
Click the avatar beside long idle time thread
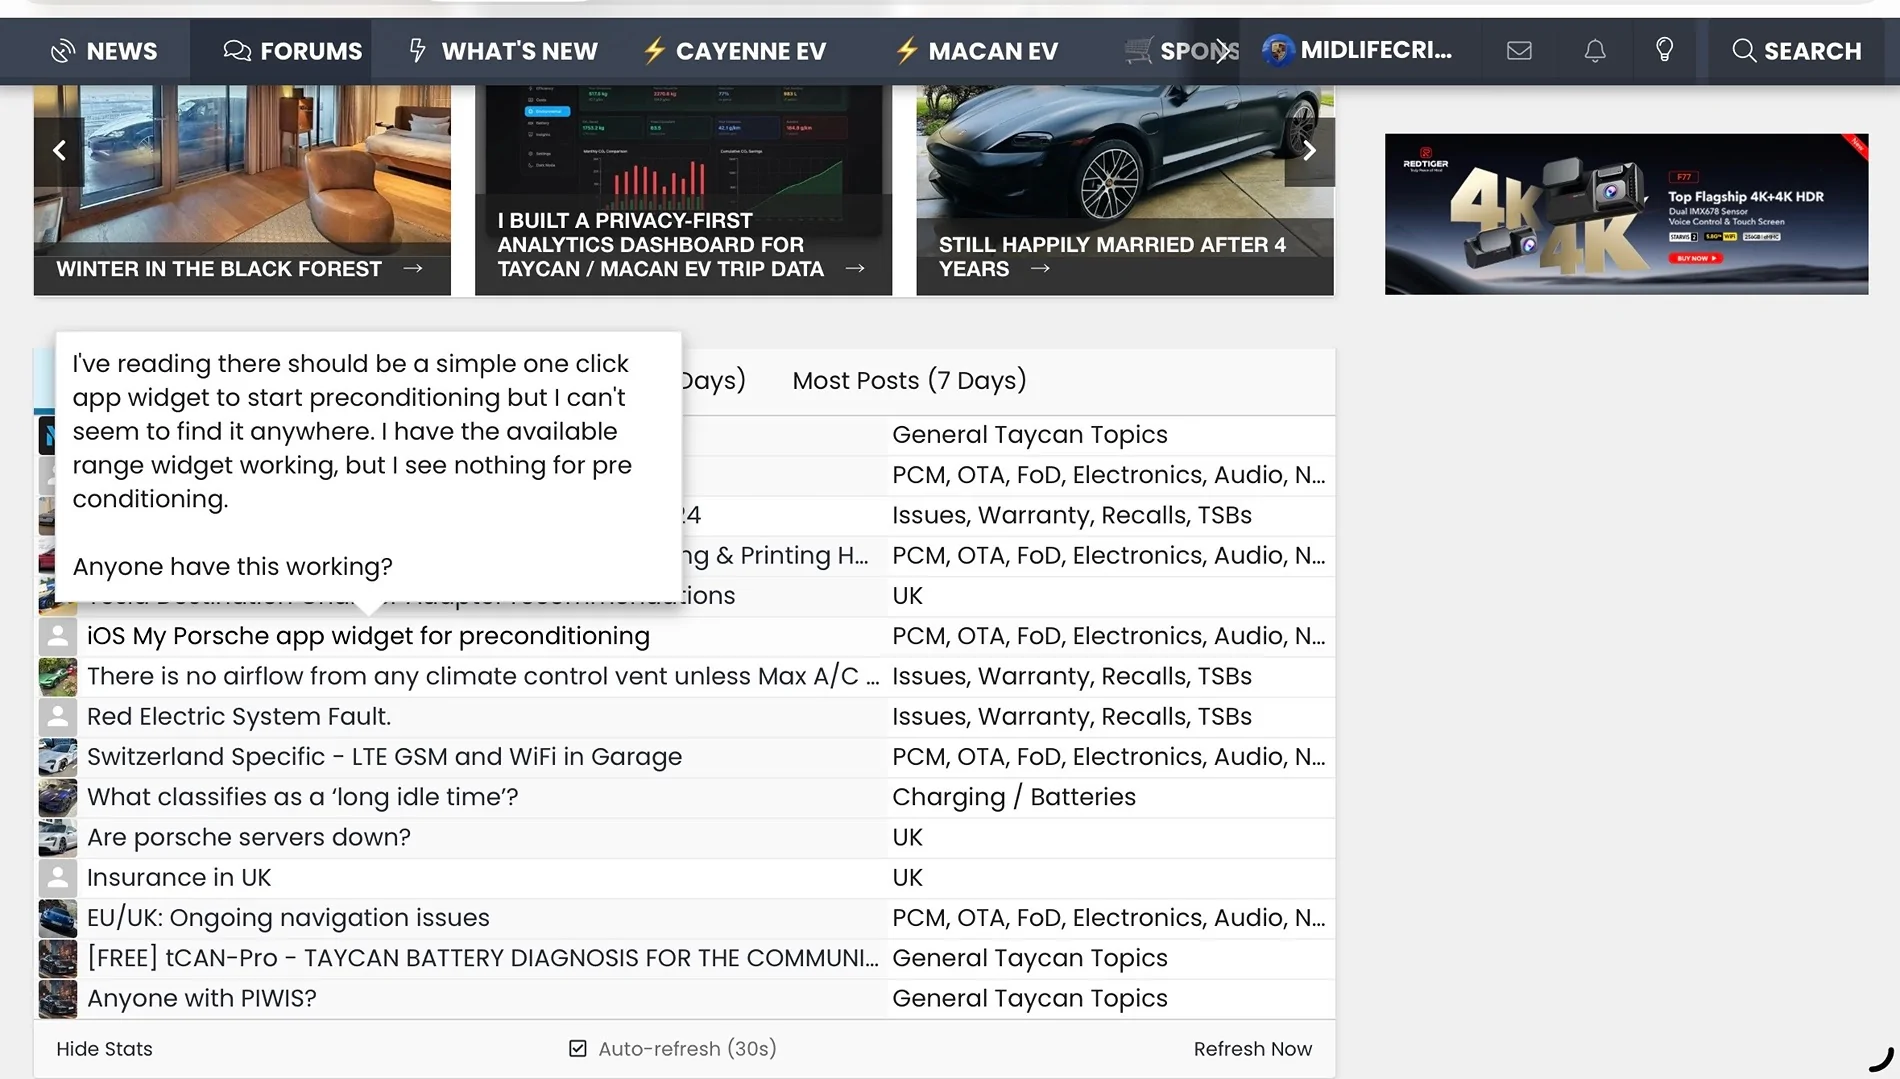click(x=58, y=797)
